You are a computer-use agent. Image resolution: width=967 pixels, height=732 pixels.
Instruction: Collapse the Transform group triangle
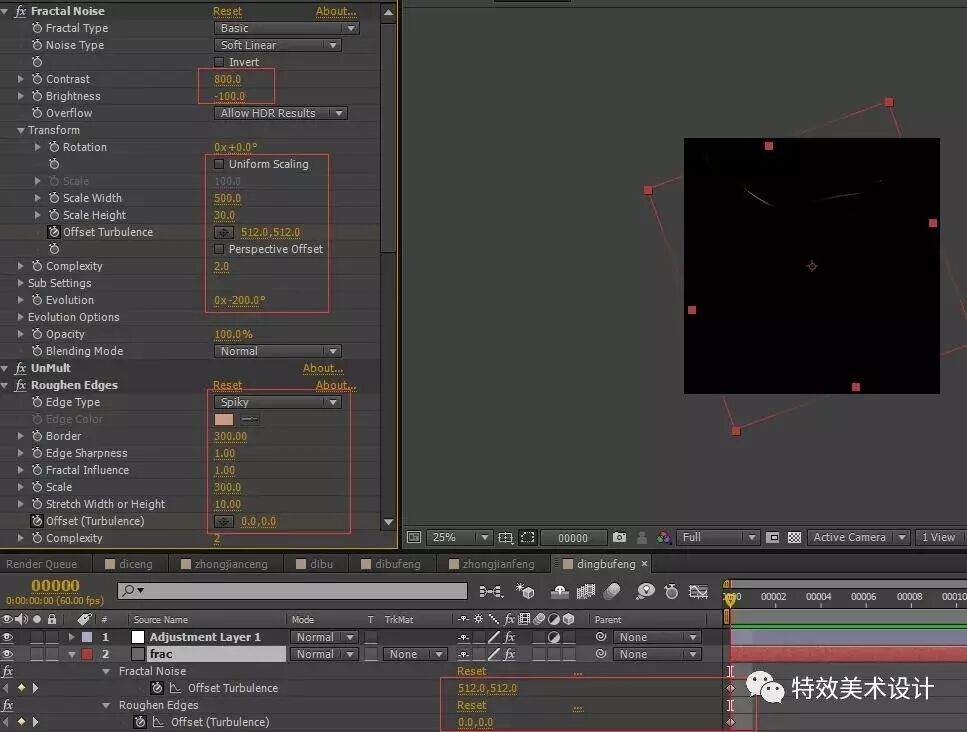pos(20,130)
